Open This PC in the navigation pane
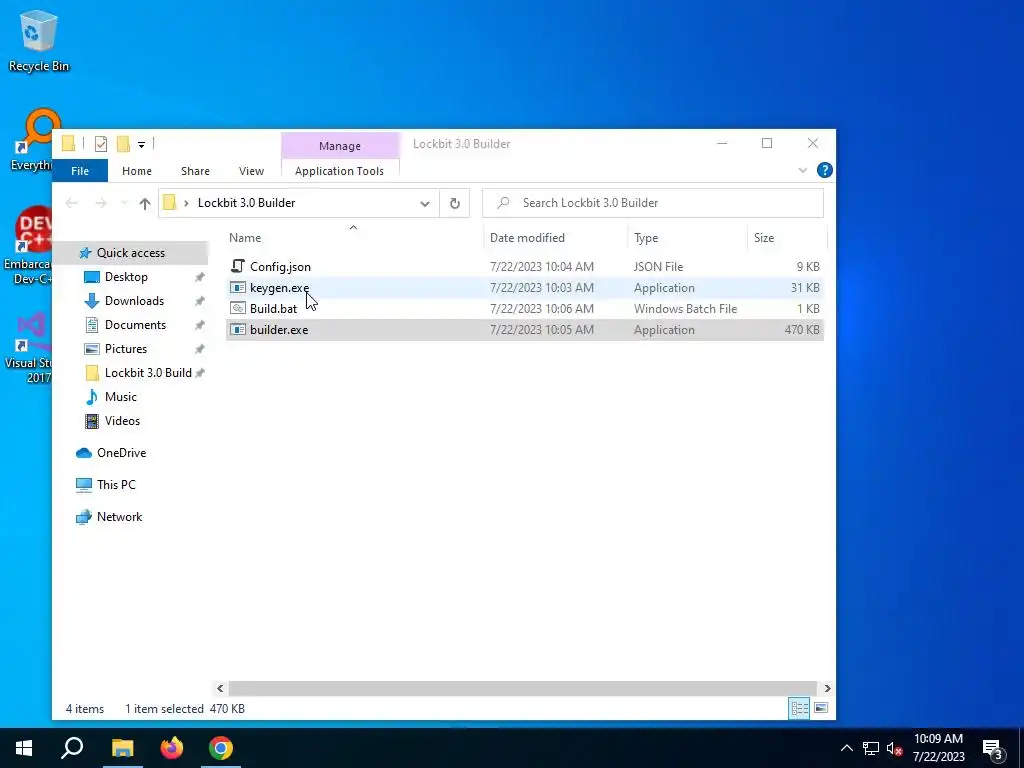 pos(116,485)
